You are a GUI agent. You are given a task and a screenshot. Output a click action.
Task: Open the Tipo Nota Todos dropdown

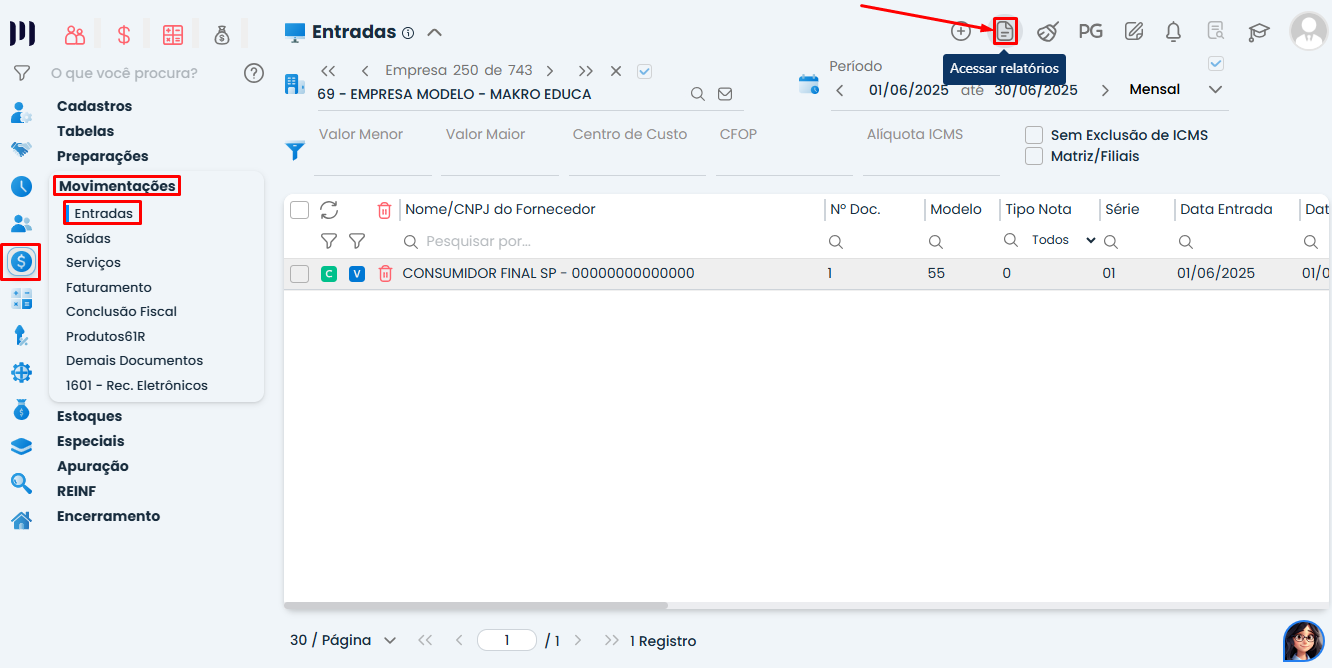1062,241
